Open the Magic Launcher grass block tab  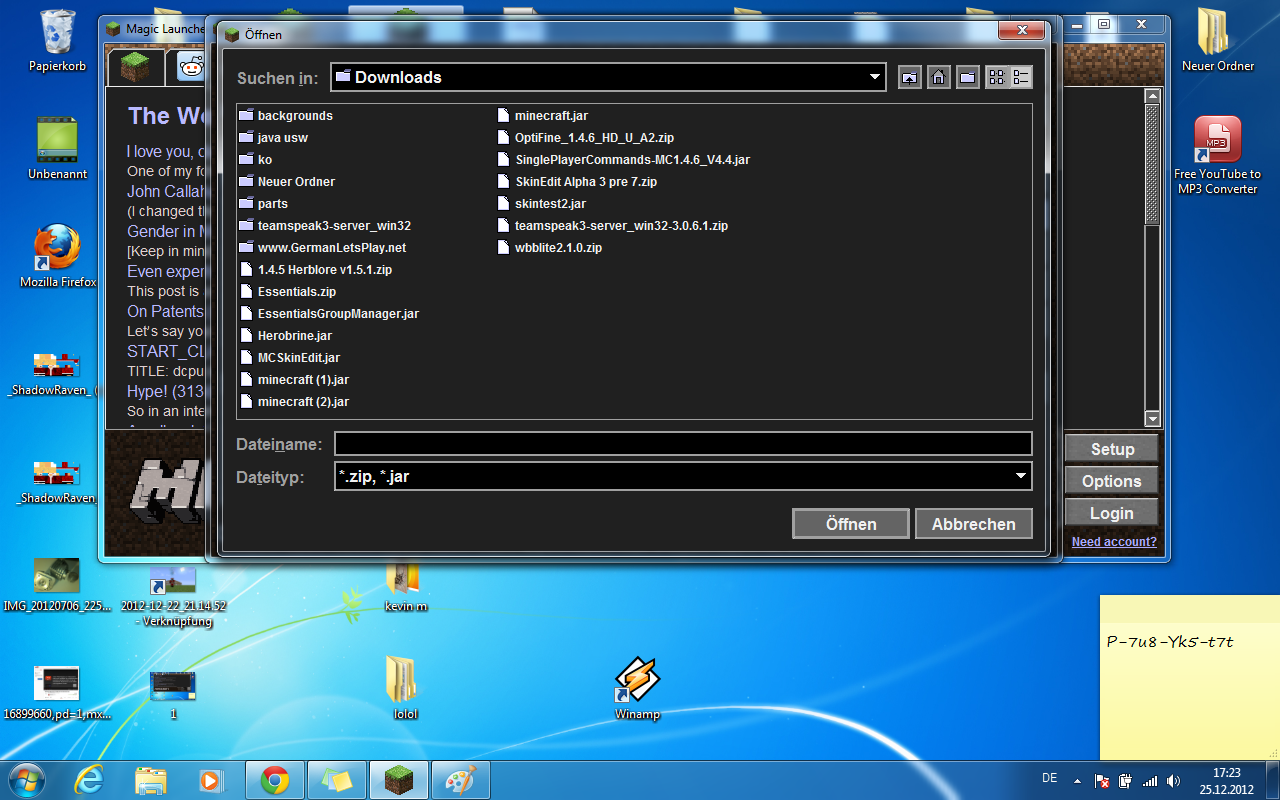135,67
